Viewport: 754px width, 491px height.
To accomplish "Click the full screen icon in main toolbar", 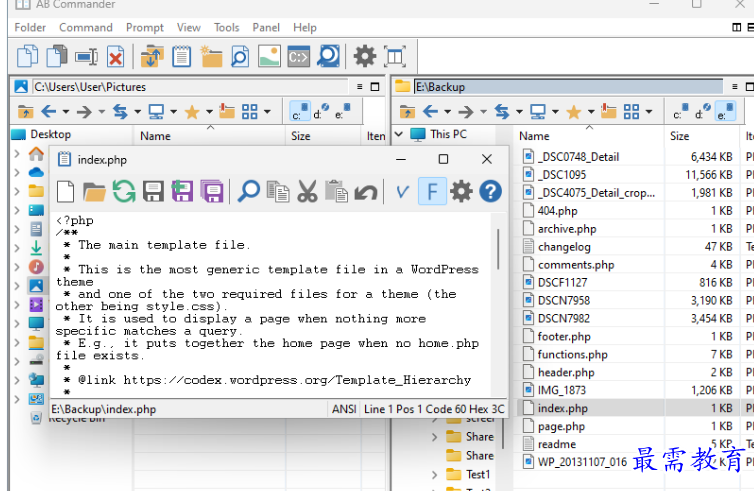I will pos(394,56).
